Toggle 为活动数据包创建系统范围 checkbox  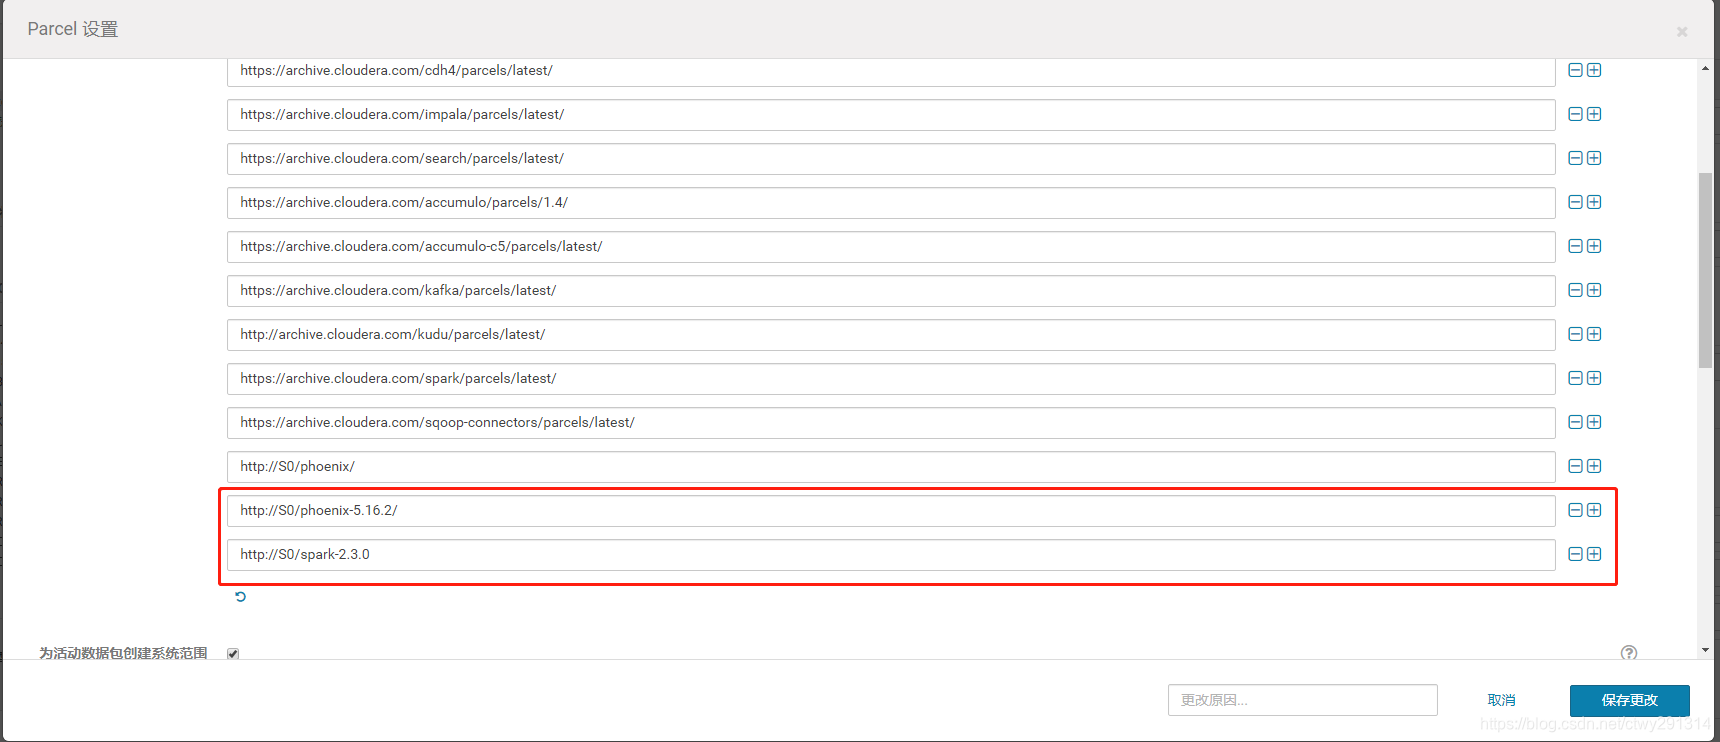233,654
